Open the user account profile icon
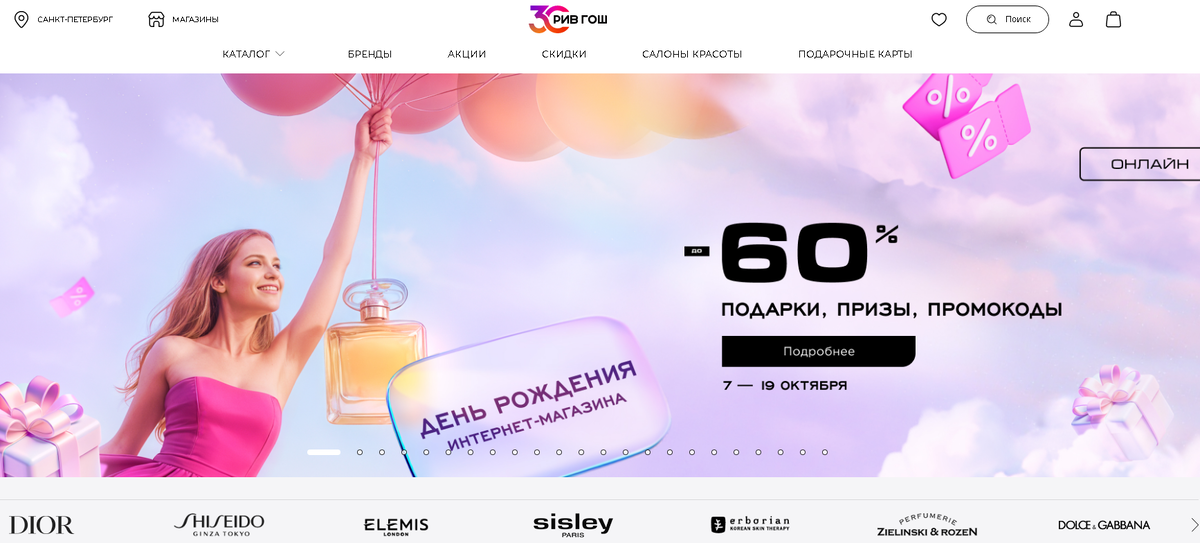 point(1076,19)
